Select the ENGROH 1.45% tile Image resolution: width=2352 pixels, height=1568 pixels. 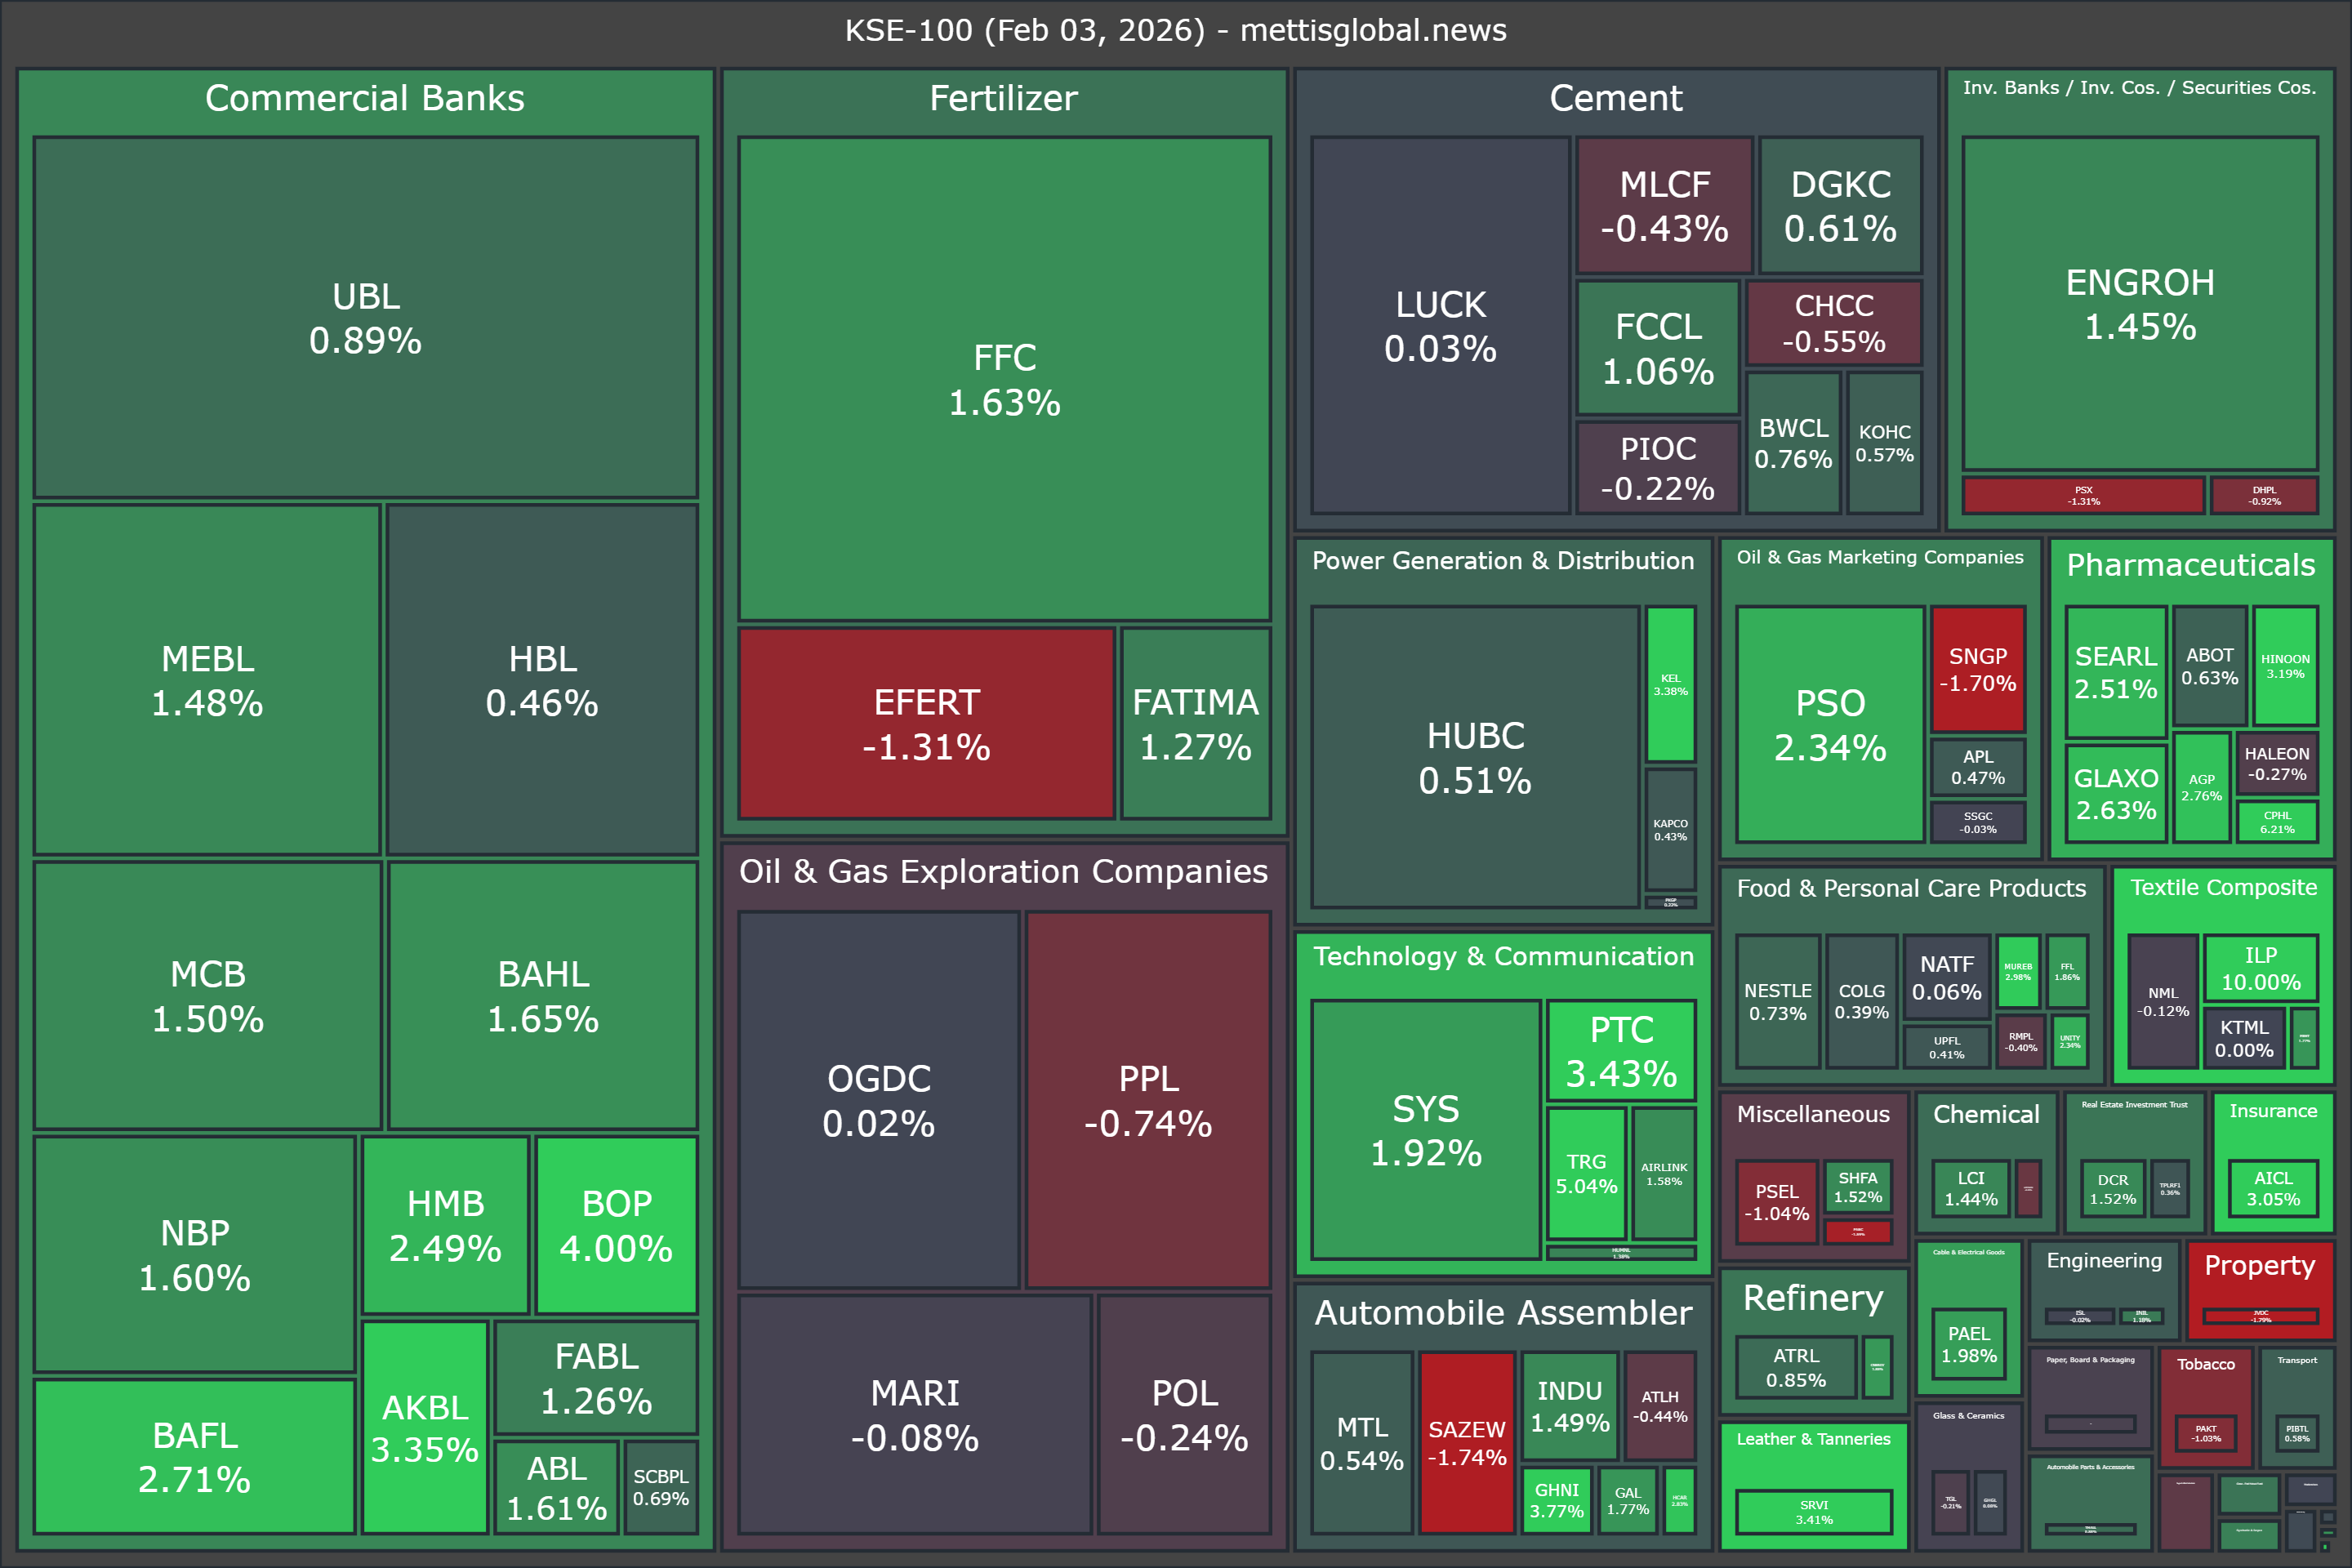click(x=2140, y=304)
